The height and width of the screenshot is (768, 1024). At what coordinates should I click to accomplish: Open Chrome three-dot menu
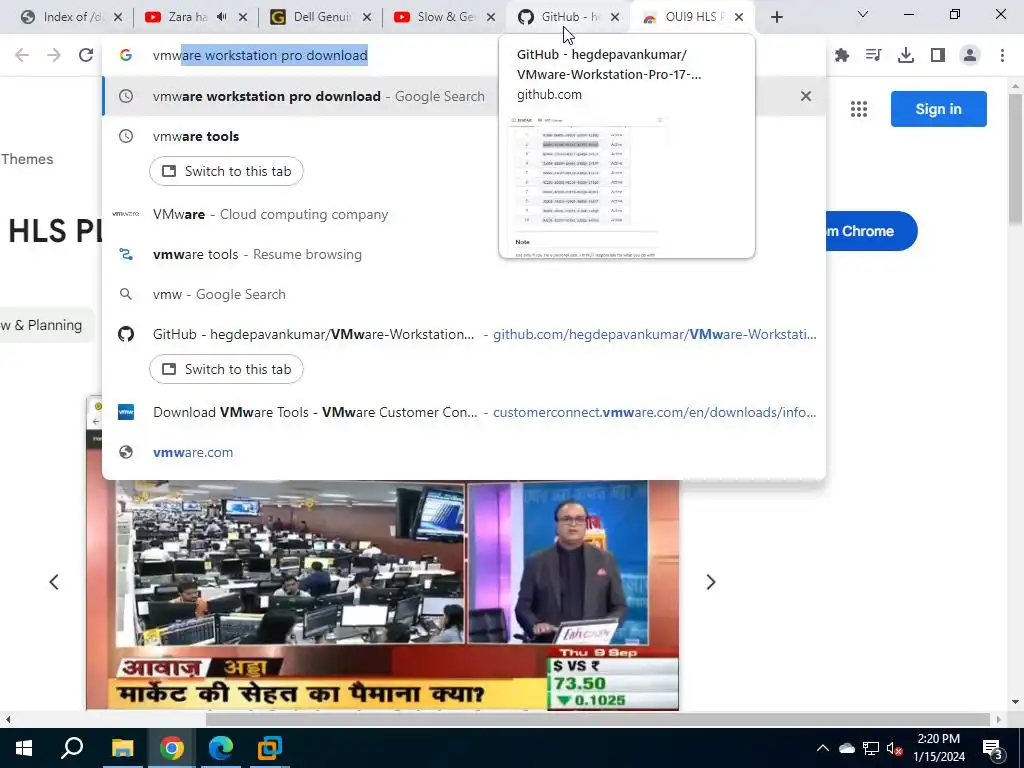click(1002, 56)
